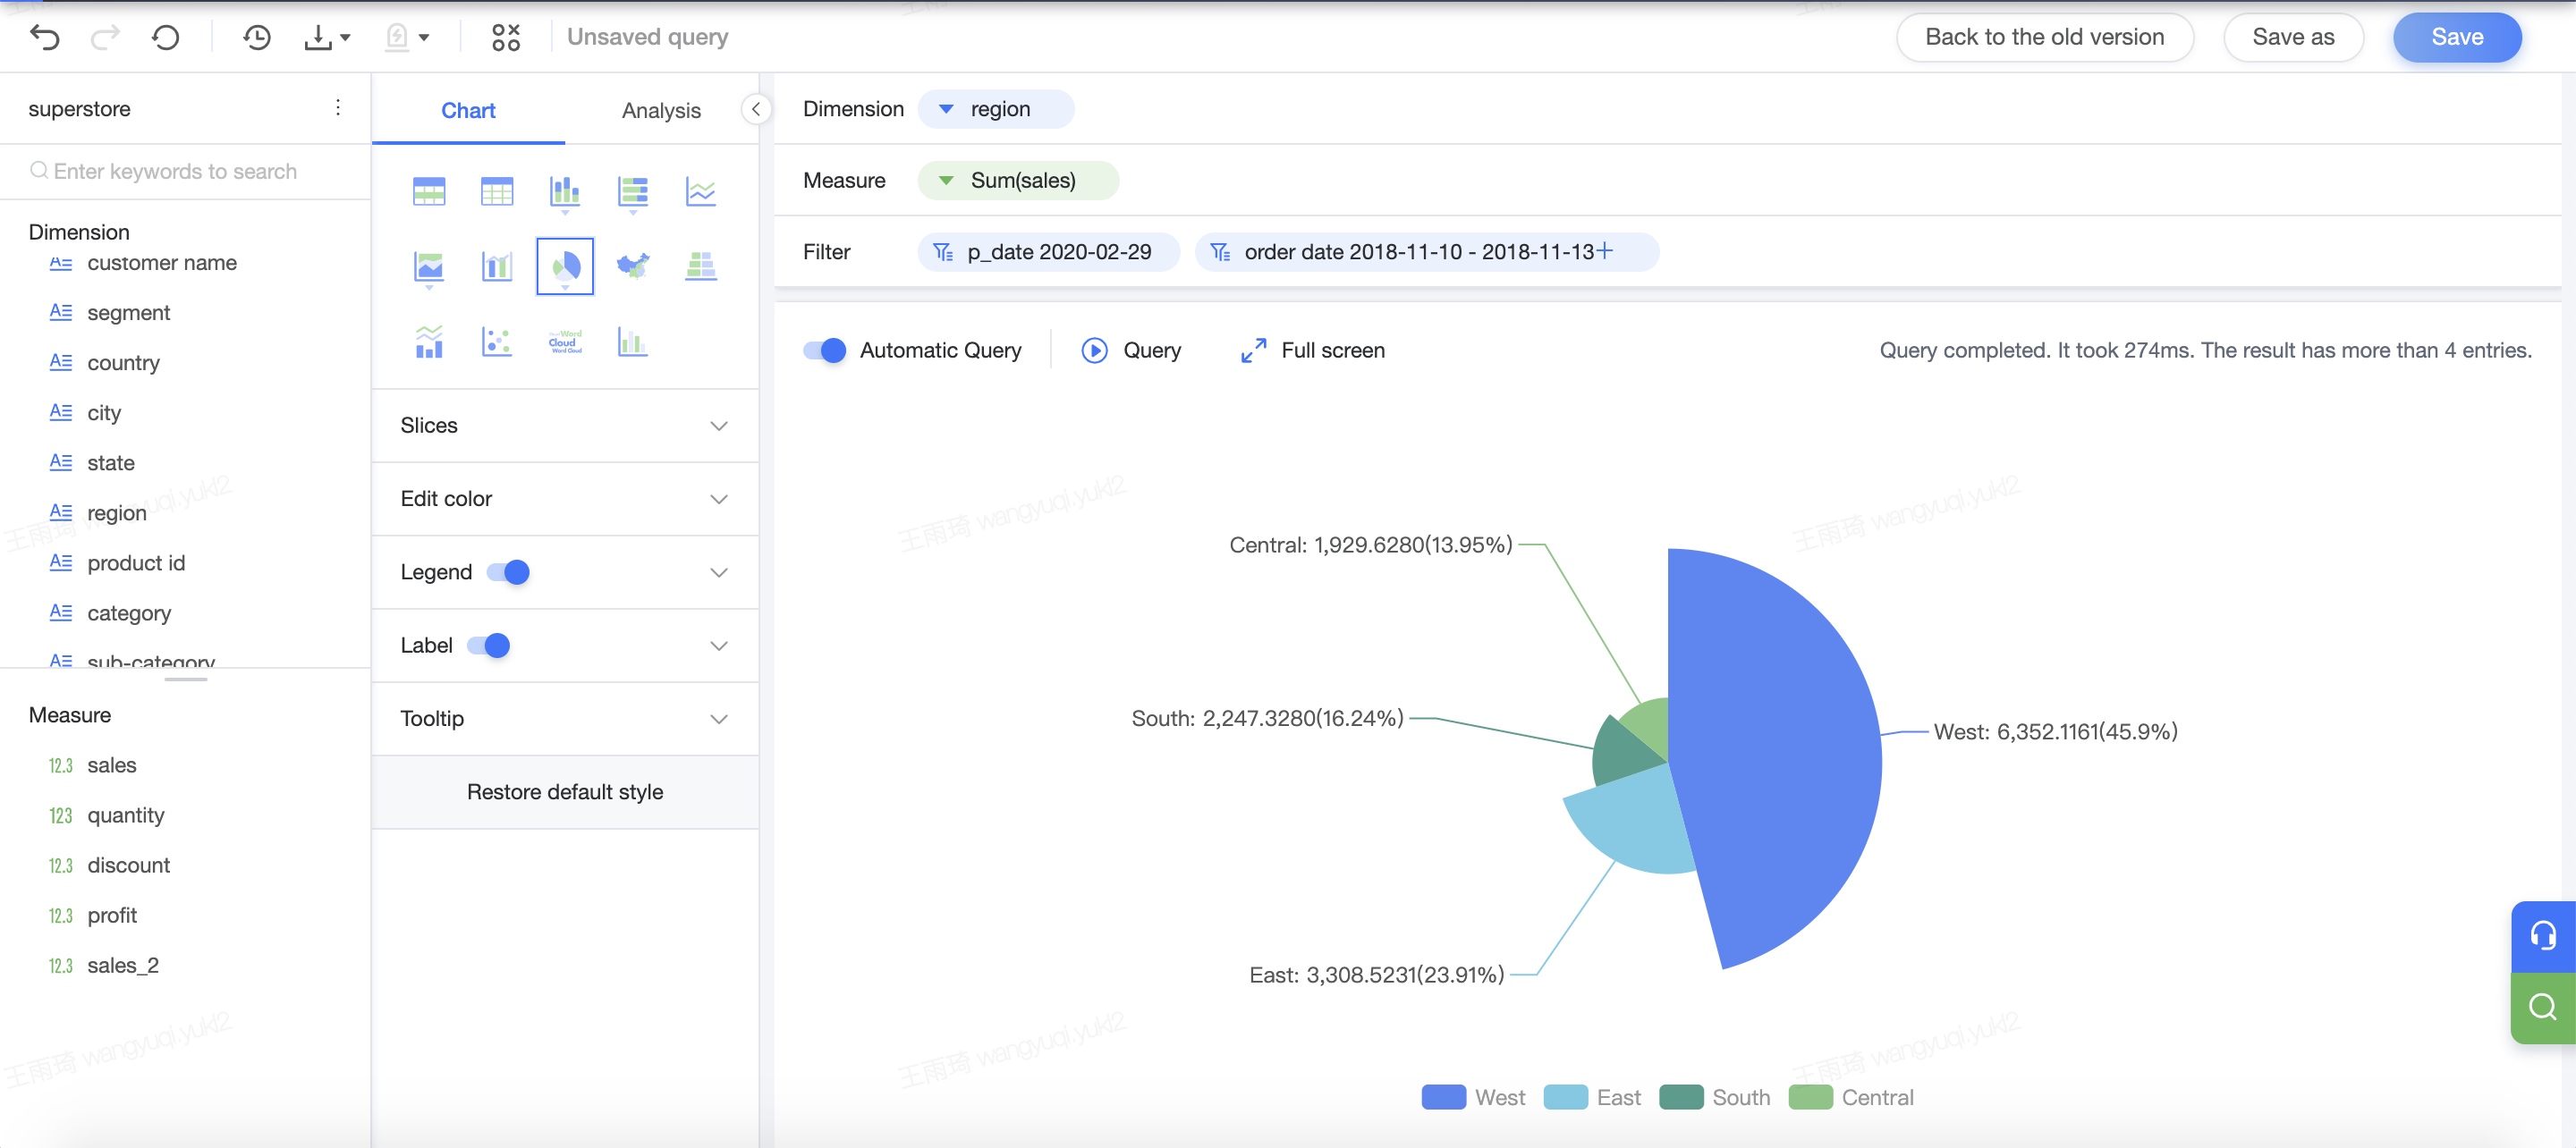Expand the Label section chevron

(x=719, y=645)
